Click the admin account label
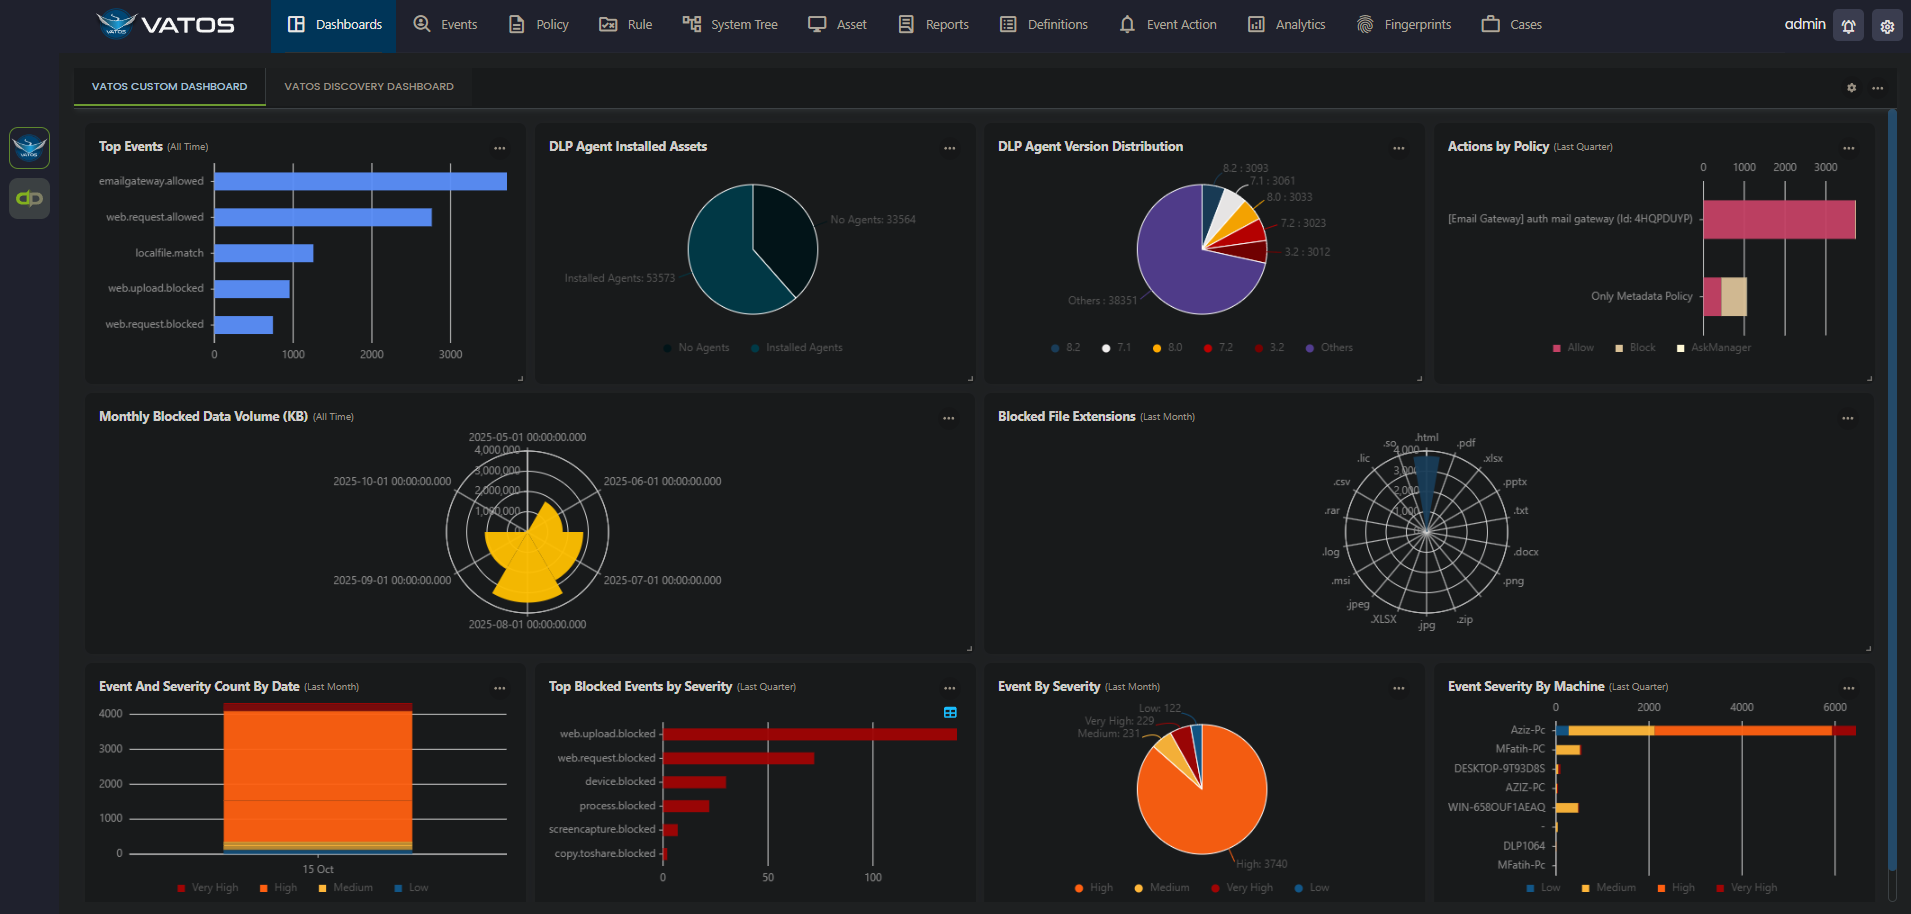The width and height of the screenshot is (1911, 914). [x=1804, y=24]
